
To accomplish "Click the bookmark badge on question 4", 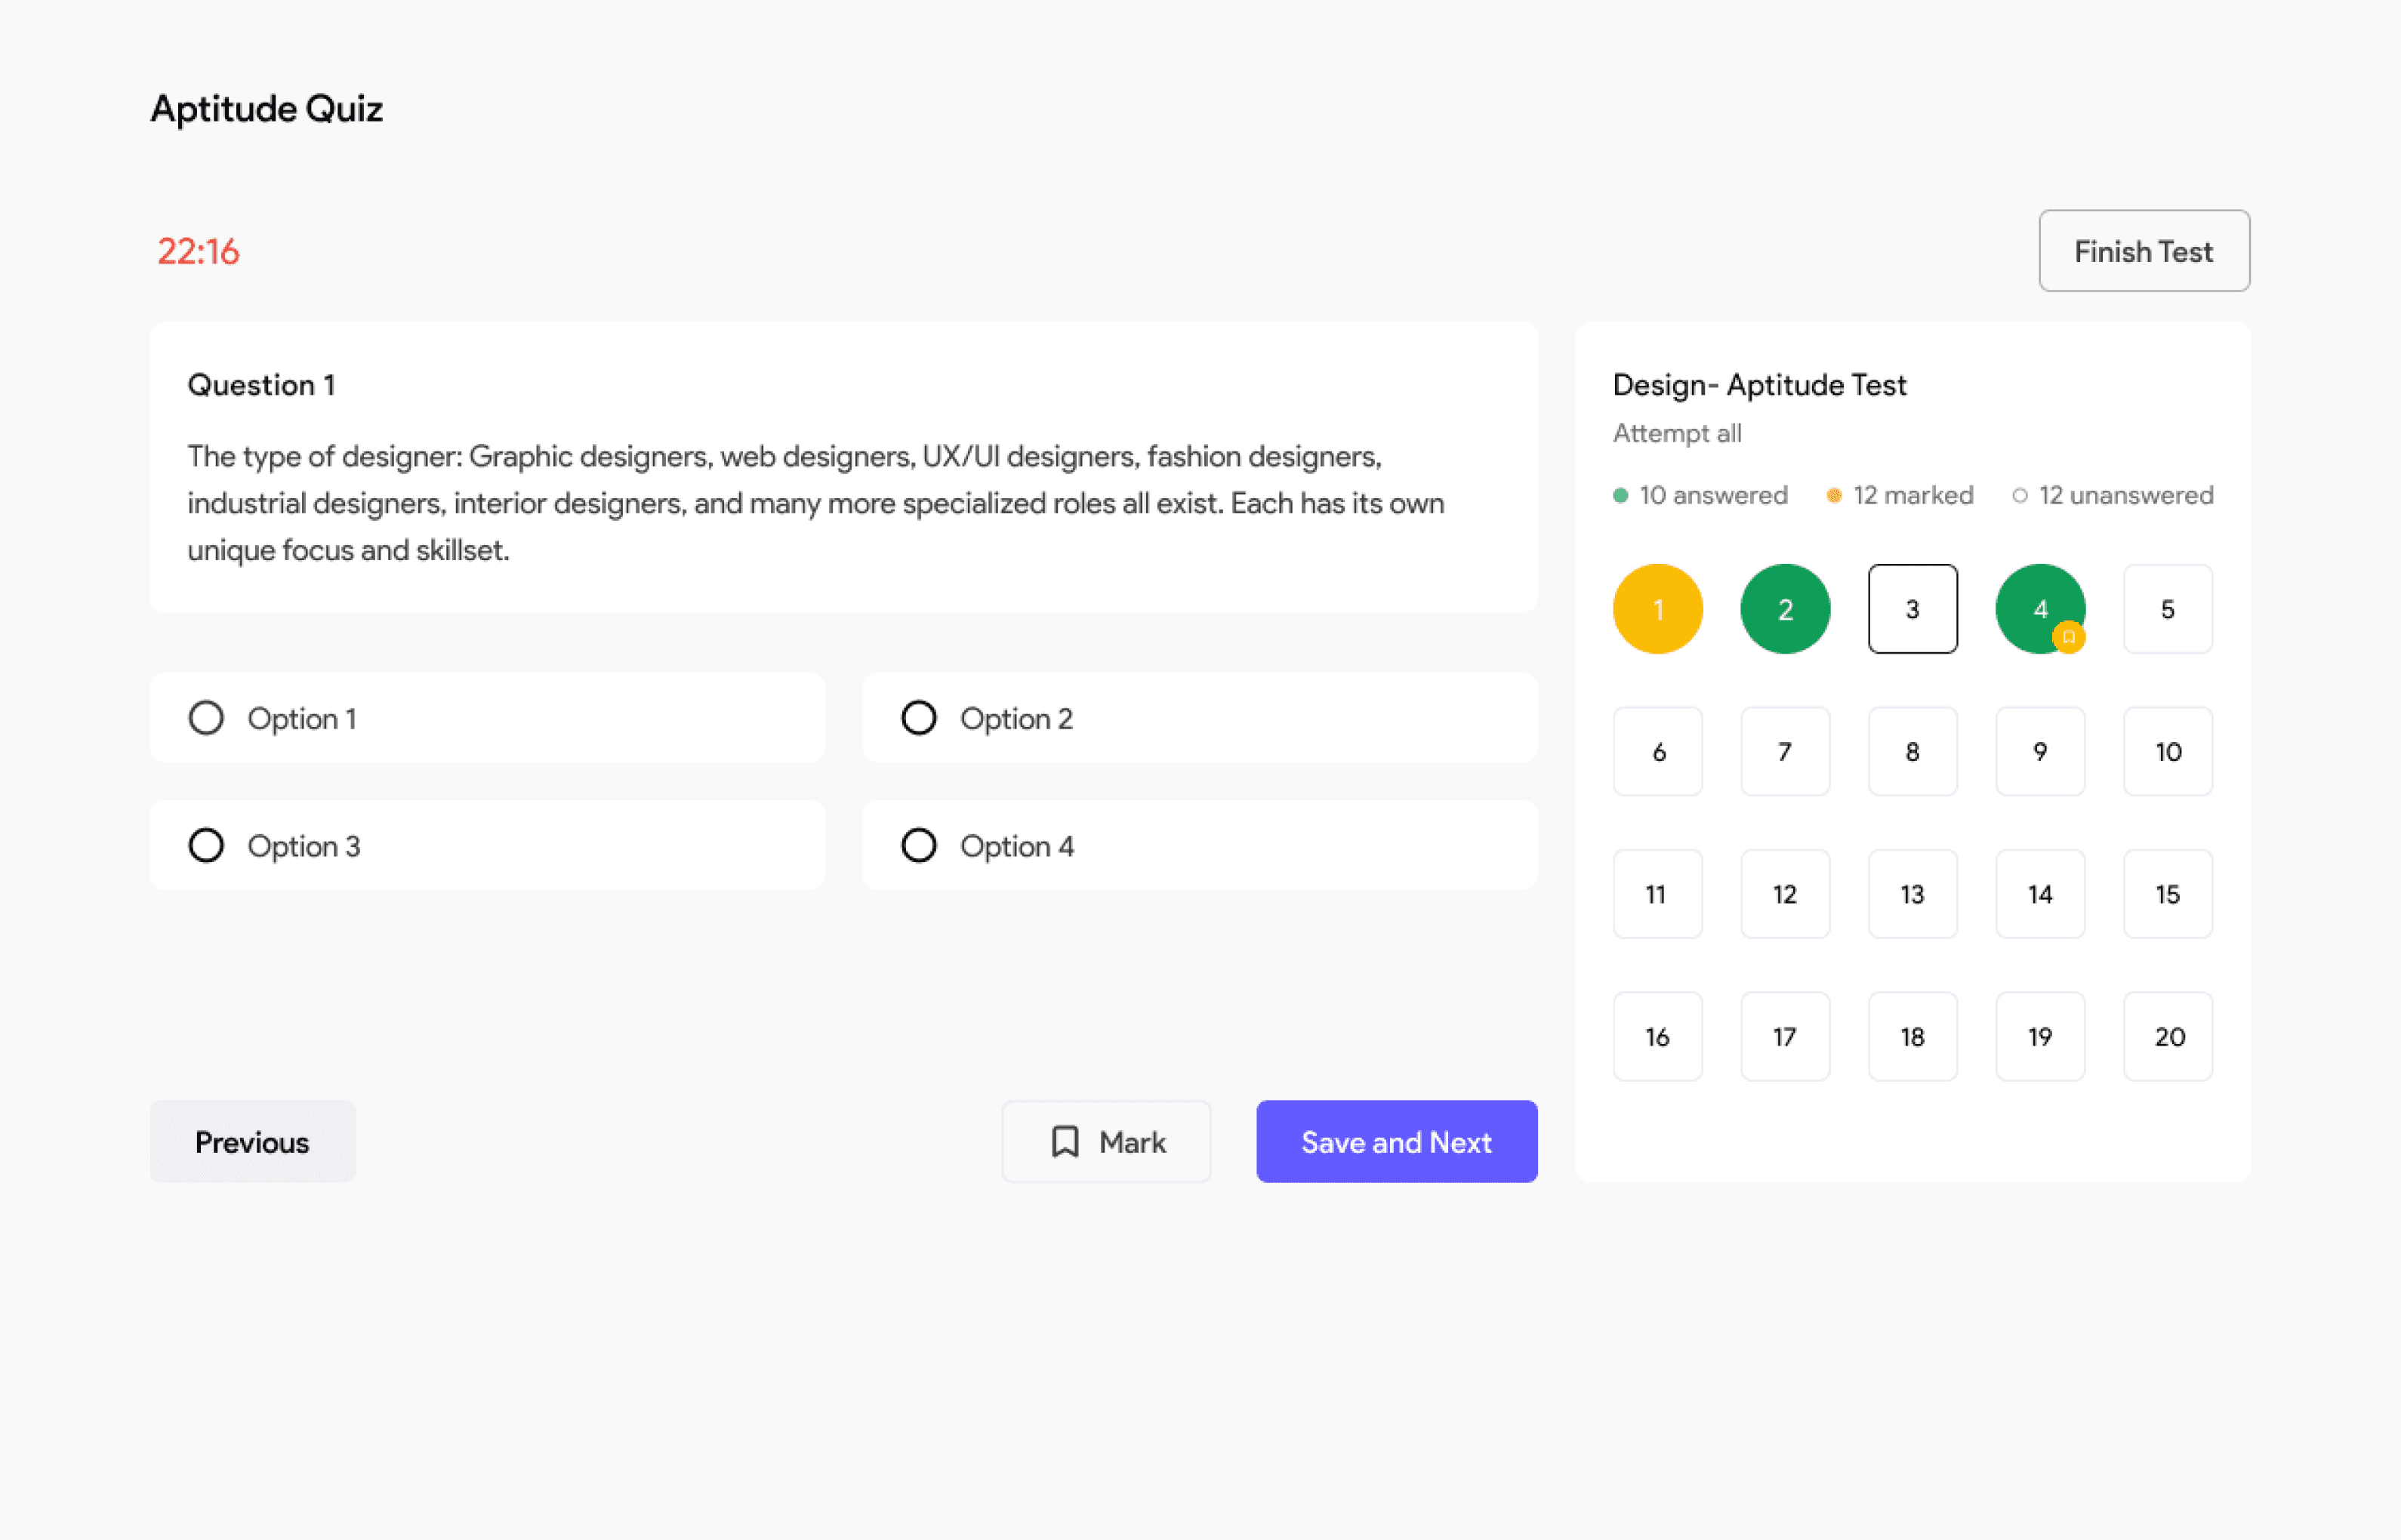I will tap(2068, 637).
